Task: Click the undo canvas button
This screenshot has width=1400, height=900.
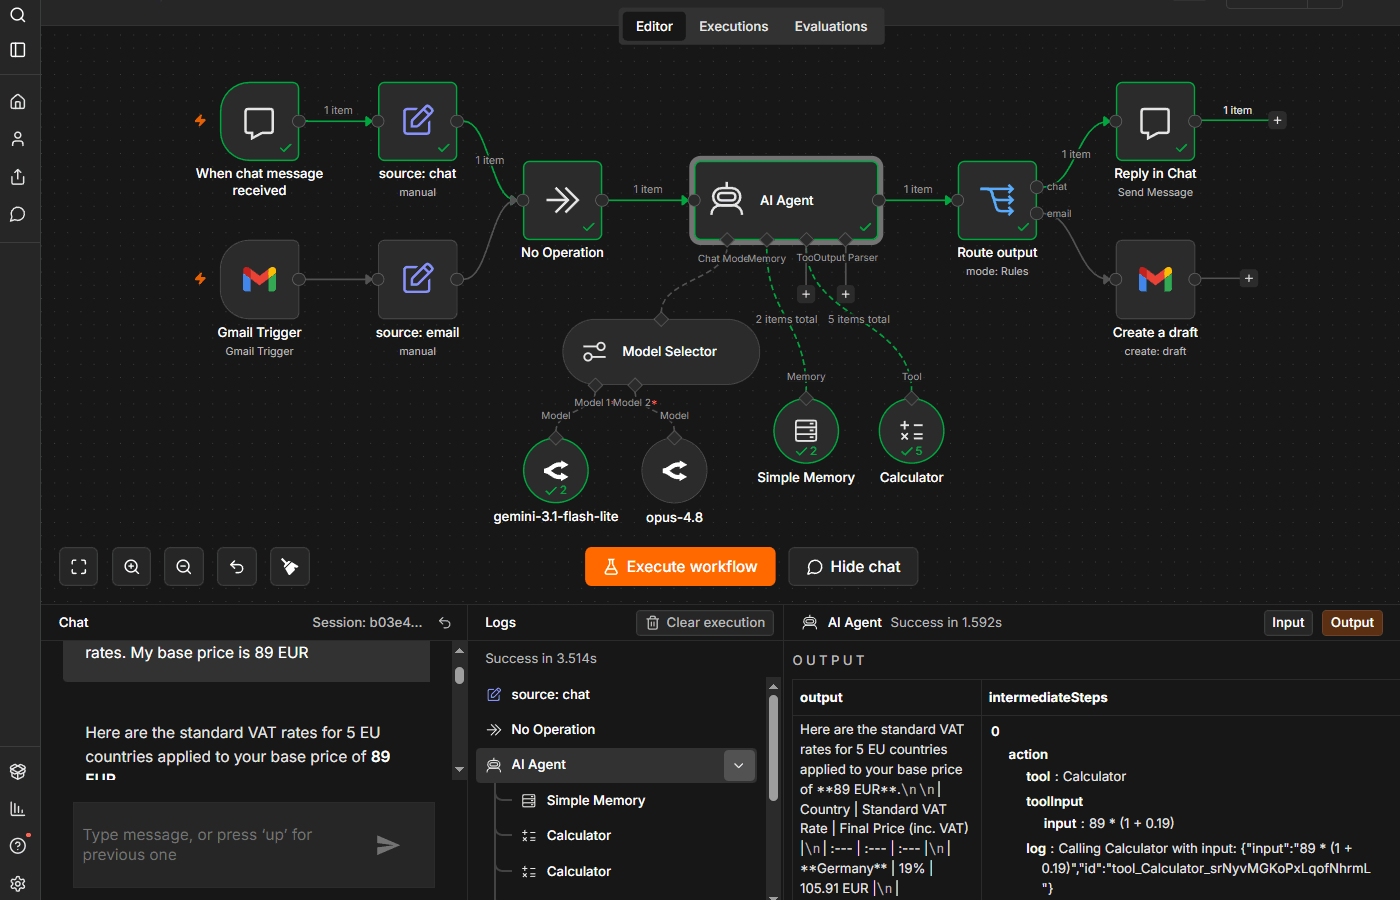Action: [237, 567]
